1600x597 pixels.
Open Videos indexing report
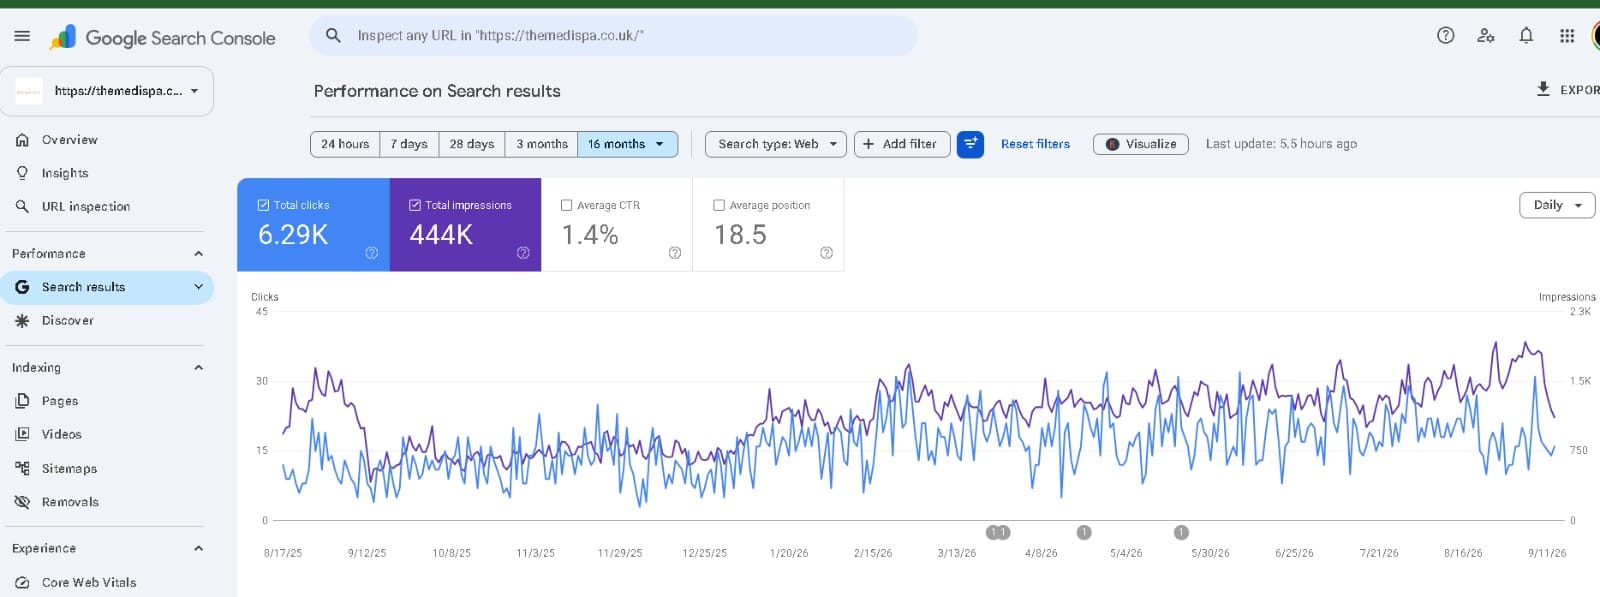pyautogui.click(x=62, y=435)
